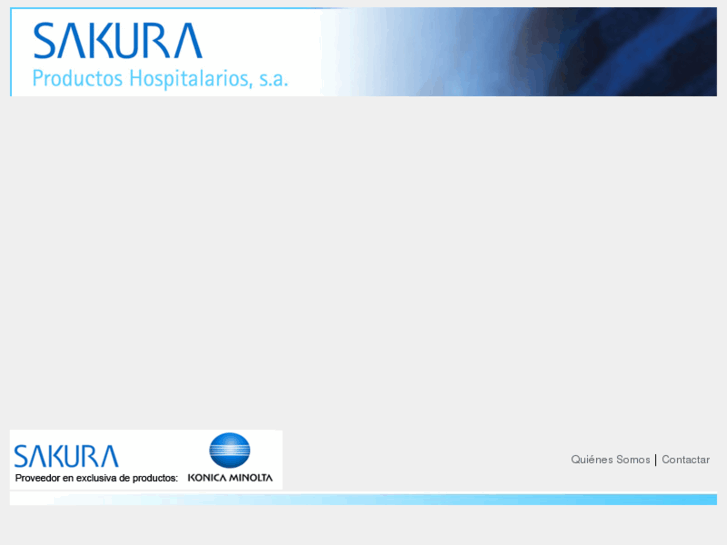This screenshot has width=727, height=545.
Task: Click the KONICA MINOLTA wordmark
Action: (x=230, y=477)
